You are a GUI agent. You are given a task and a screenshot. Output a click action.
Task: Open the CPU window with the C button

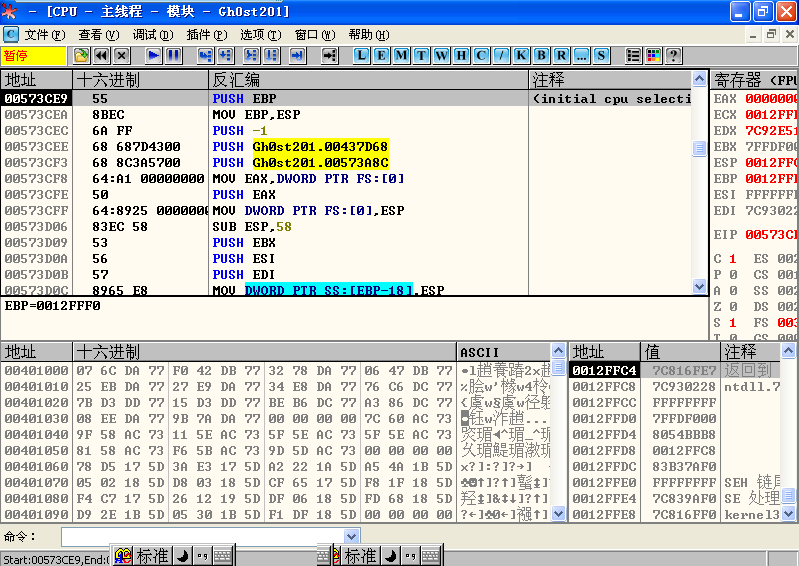[x=481, y=56]
